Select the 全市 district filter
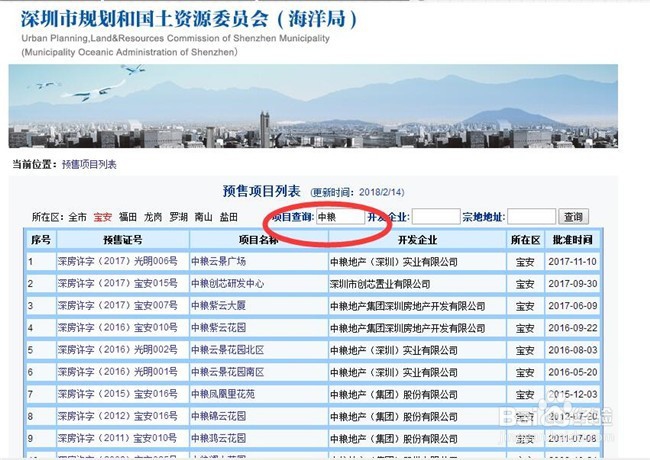Viewport: 650px width, 460px height. 78,217
